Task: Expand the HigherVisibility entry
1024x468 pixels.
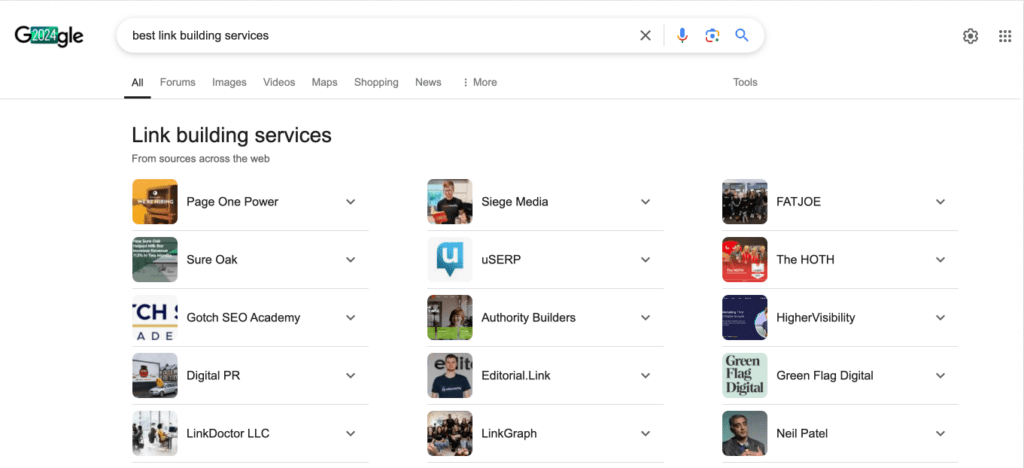Action: tap(940, 318)
